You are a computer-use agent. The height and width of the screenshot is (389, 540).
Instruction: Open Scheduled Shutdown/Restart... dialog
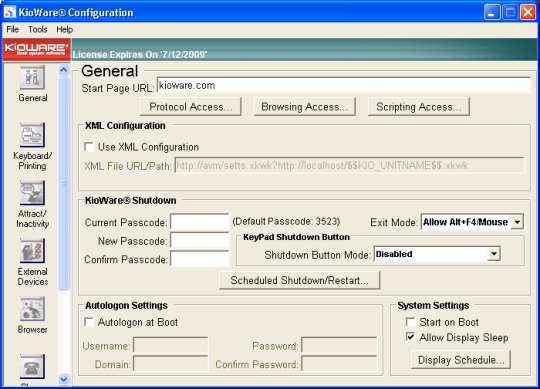[300, 280]
